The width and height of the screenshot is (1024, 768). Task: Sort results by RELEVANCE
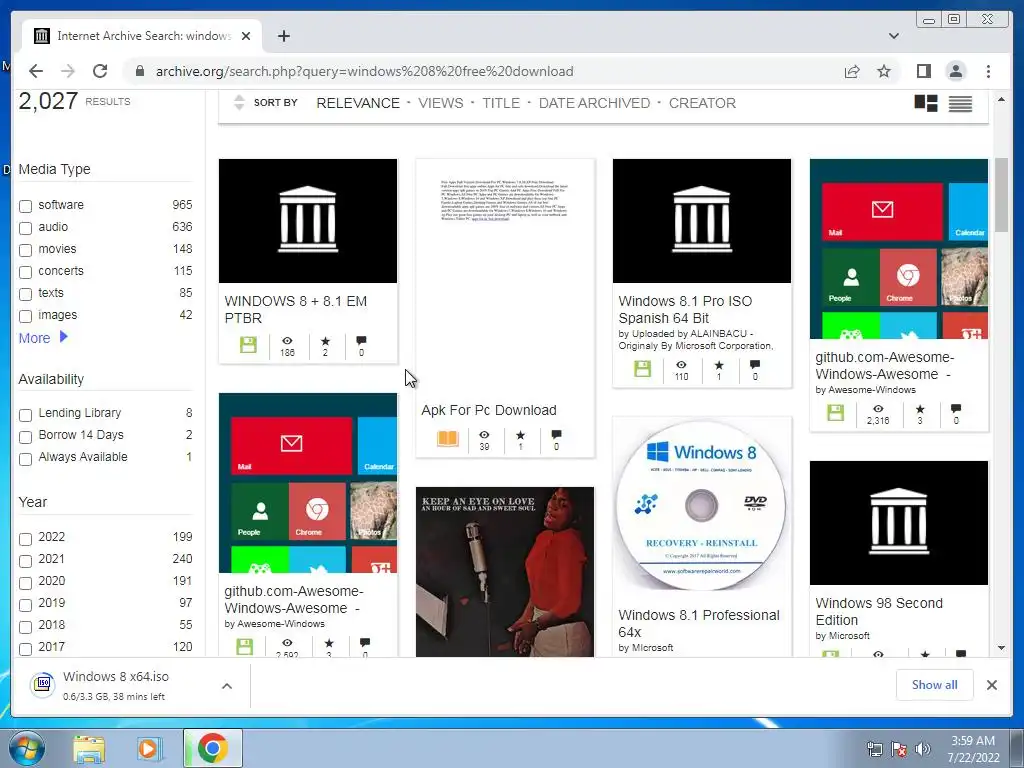[x=358, y=103]
